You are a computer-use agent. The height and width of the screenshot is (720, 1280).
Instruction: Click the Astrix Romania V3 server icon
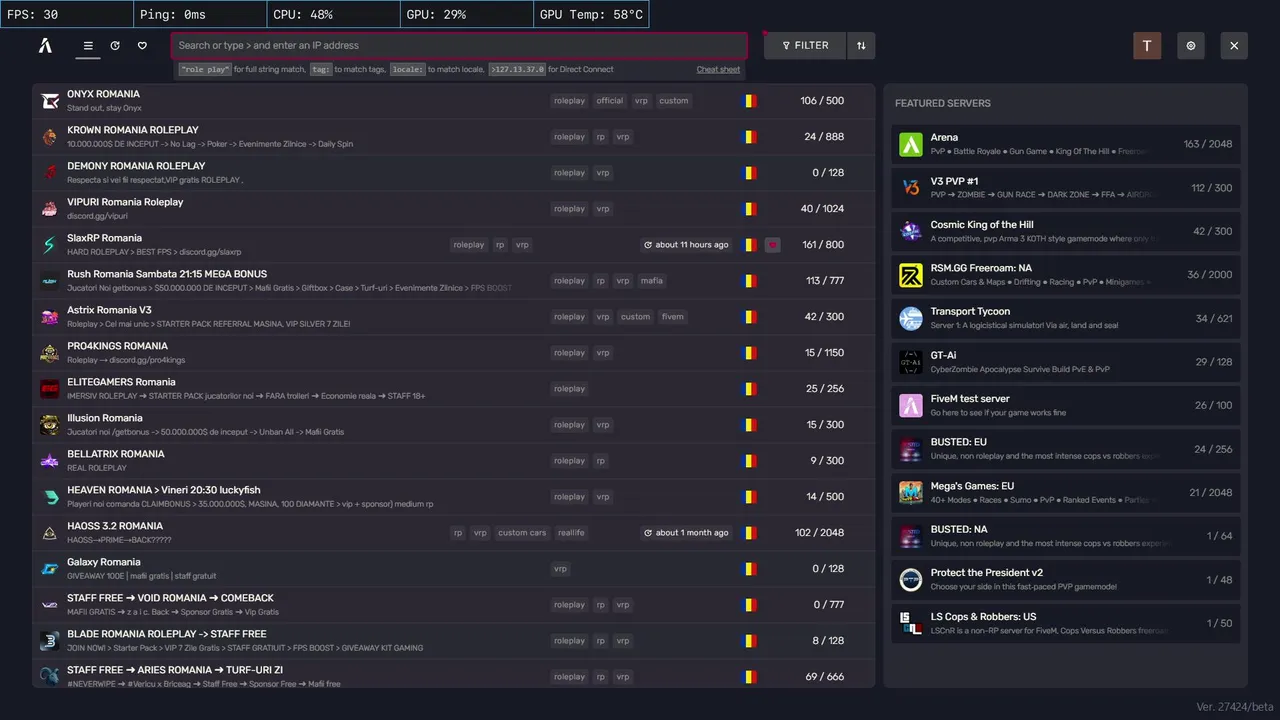pyautogui.click(x=50, y=317)
